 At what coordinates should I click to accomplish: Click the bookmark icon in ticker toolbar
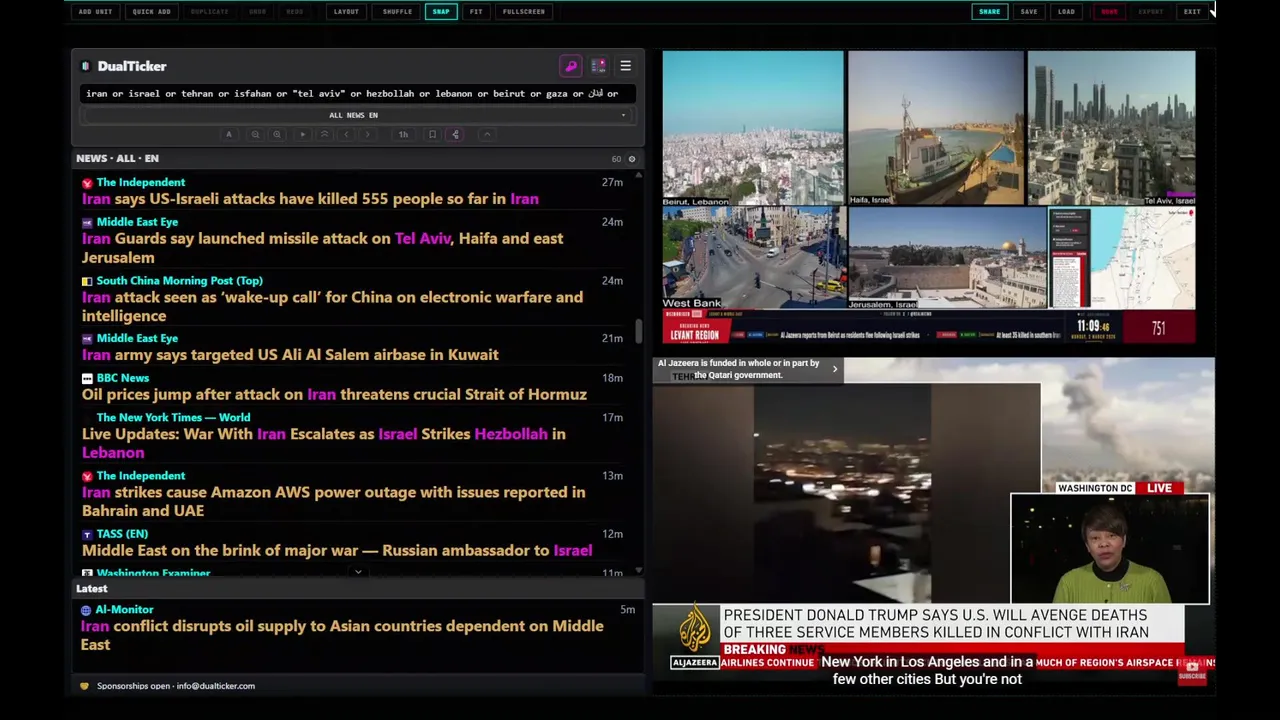[432, 134]
